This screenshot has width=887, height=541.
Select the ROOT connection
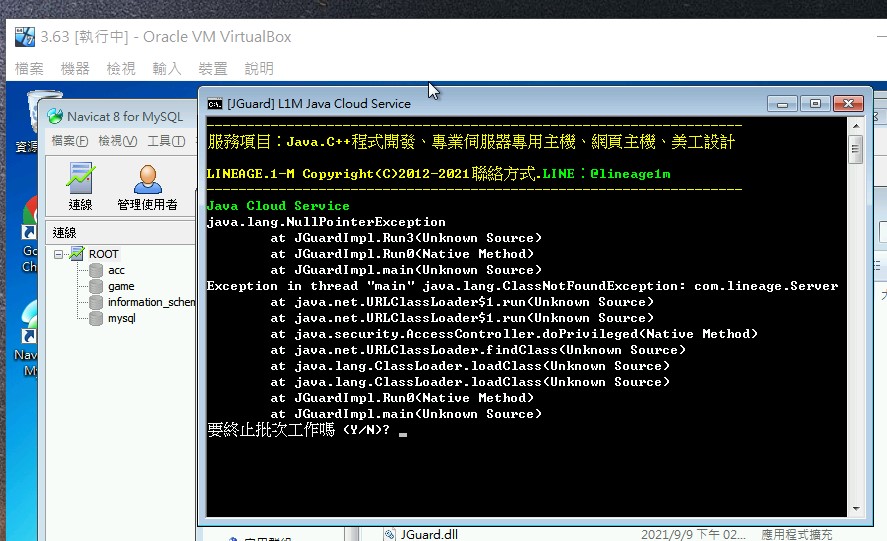[104, 254]
